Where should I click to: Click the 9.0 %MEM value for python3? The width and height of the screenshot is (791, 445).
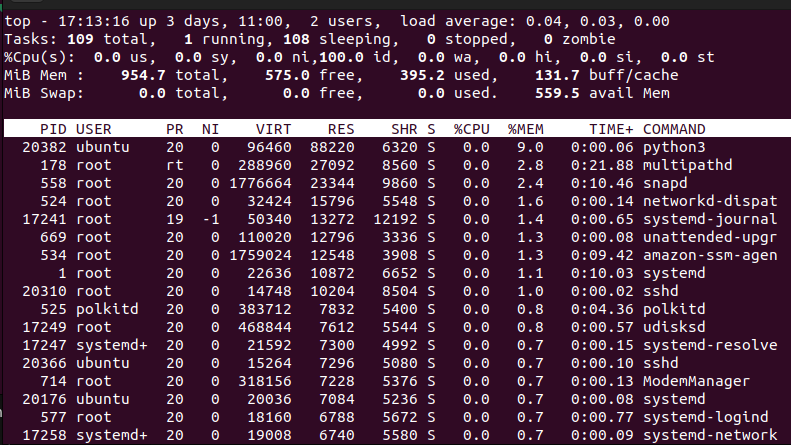click(x=530, y=147)
